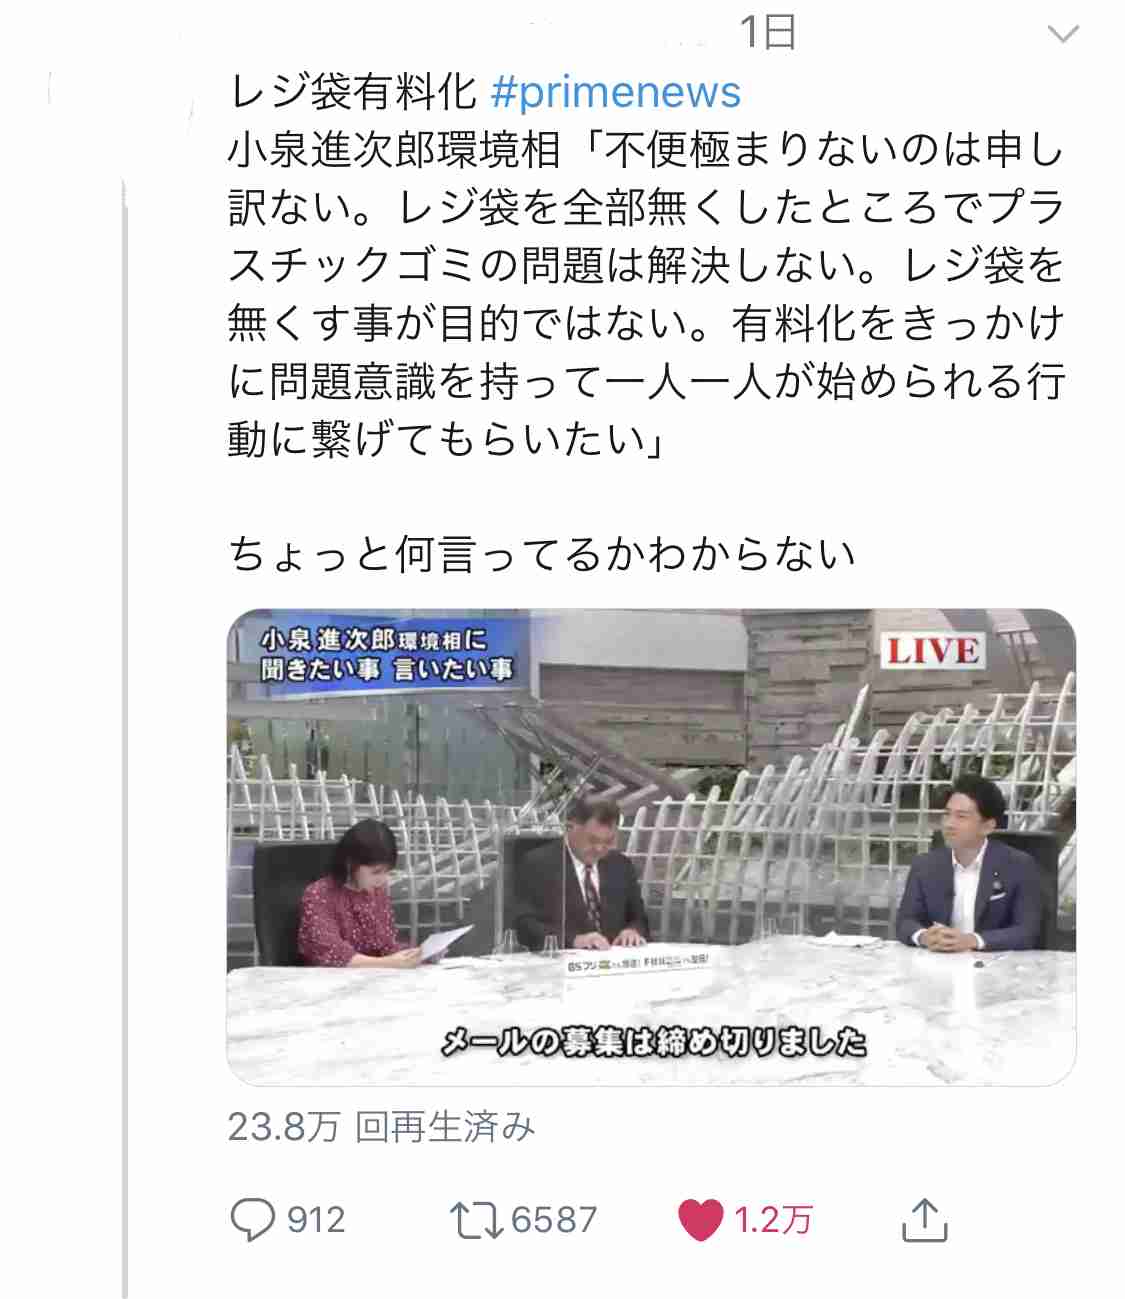Click the 23.8万 回再生済み view count

[381, 1127]
